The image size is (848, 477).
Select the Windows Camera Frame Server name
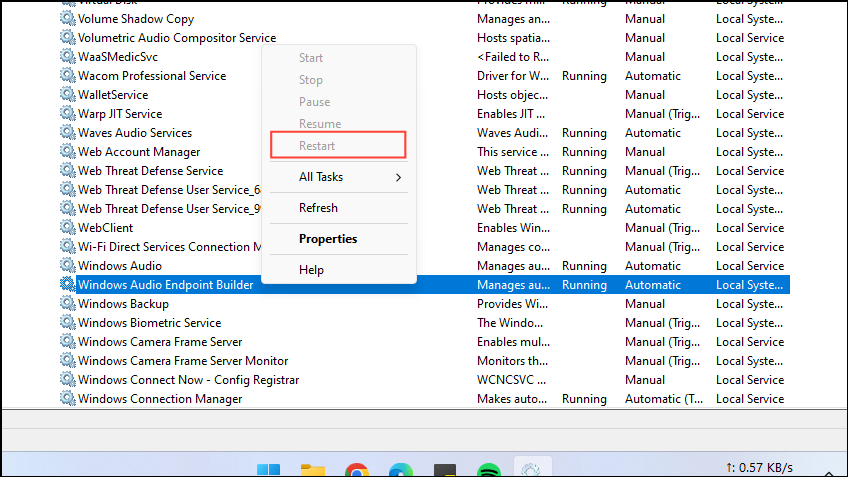coord(160,342)
